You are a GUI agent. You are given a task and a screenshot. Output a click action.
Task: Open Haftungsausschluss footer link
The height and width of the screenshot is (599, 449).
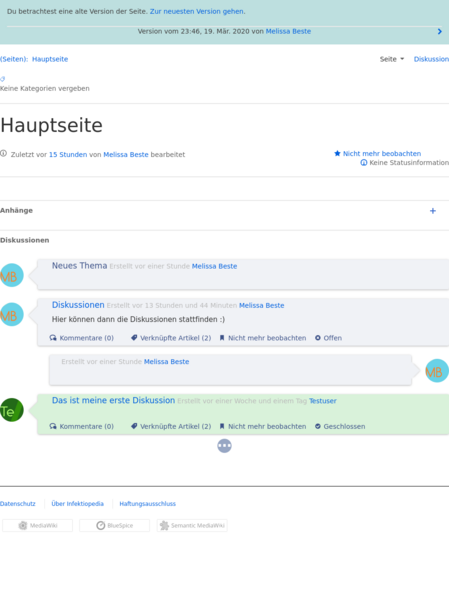148,504
